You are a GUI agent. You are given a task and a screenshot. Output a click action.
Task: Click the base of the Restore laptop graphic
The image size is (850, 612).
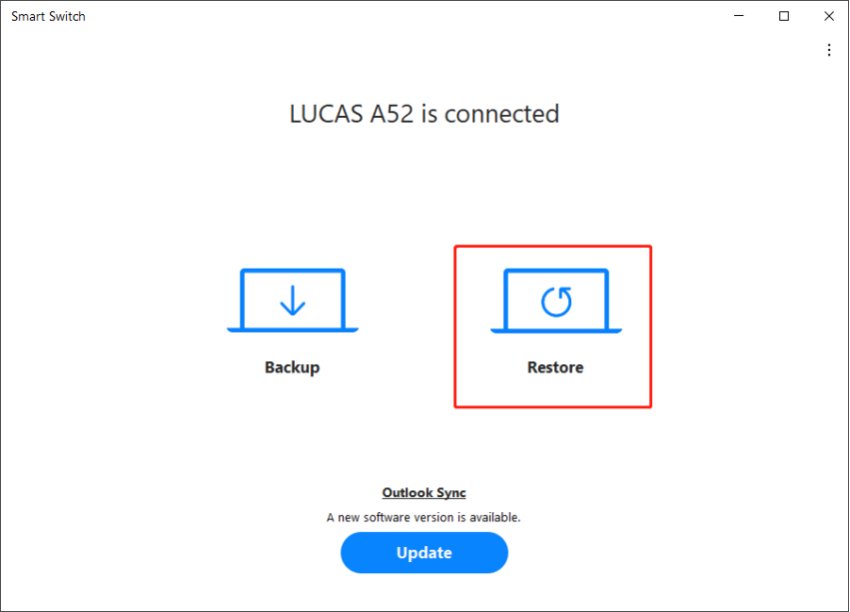[556, 329]
